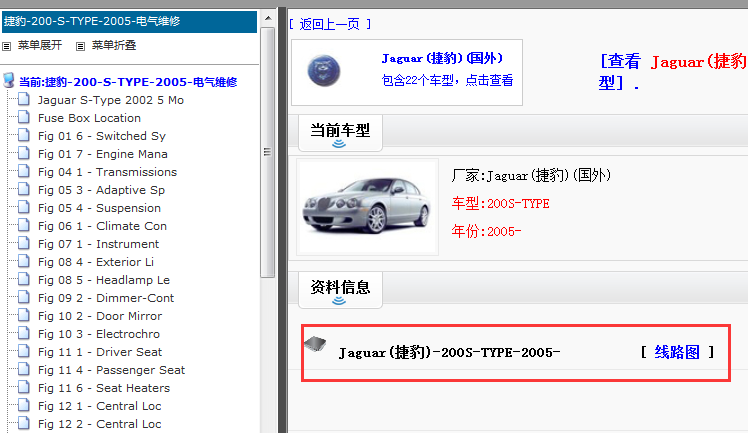Open Fig 04 1 - Transmissions
Viewport: 748px width, 433px height.
click(107, 172)
